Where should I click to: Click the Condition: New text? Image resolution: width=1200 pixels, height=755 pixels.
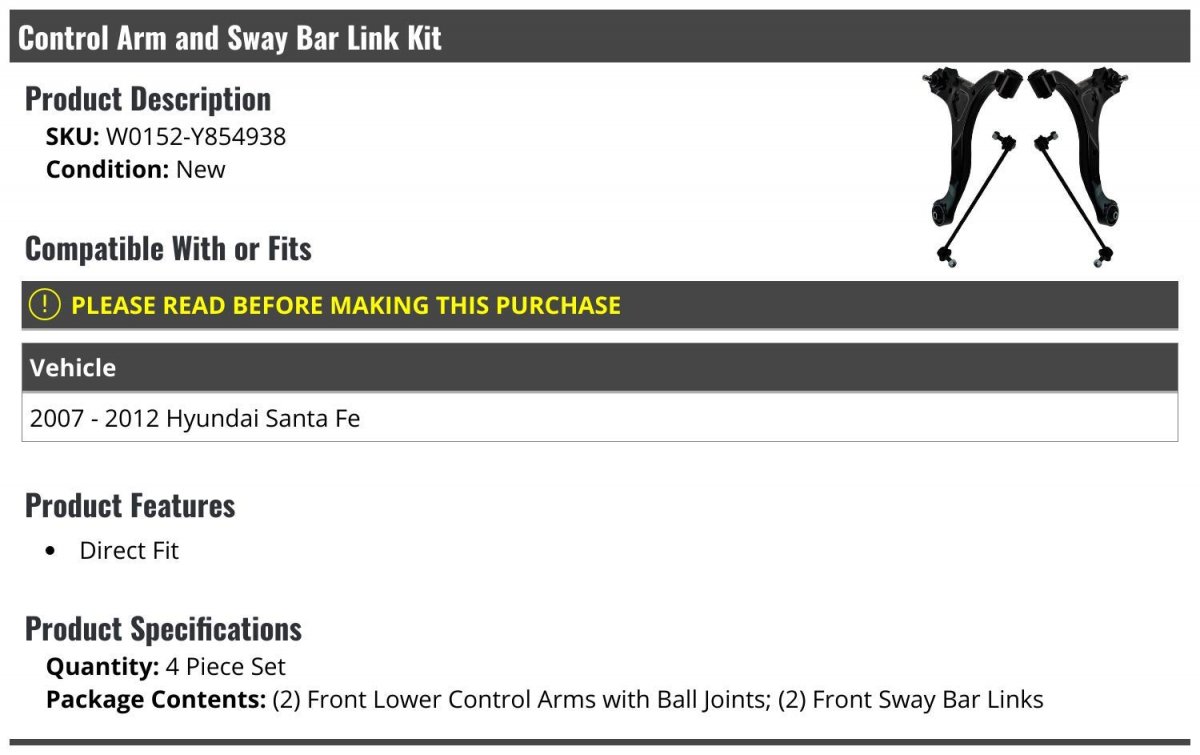(136, 169)
